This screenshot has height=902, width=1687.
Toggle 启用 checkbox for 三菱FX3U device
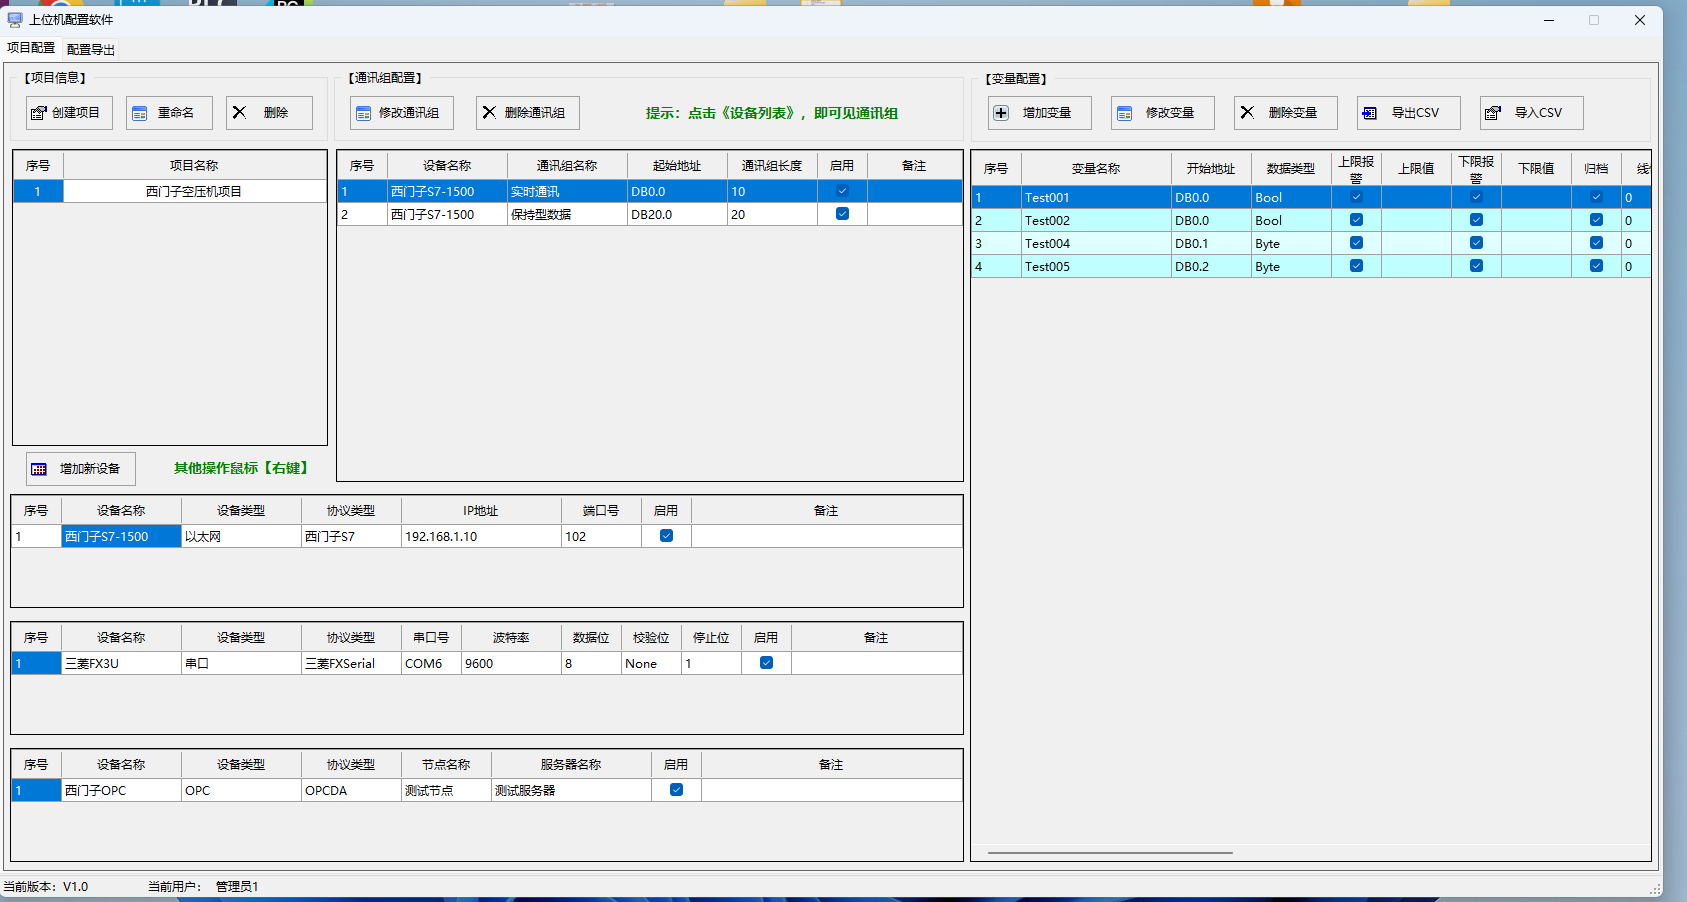766,663
